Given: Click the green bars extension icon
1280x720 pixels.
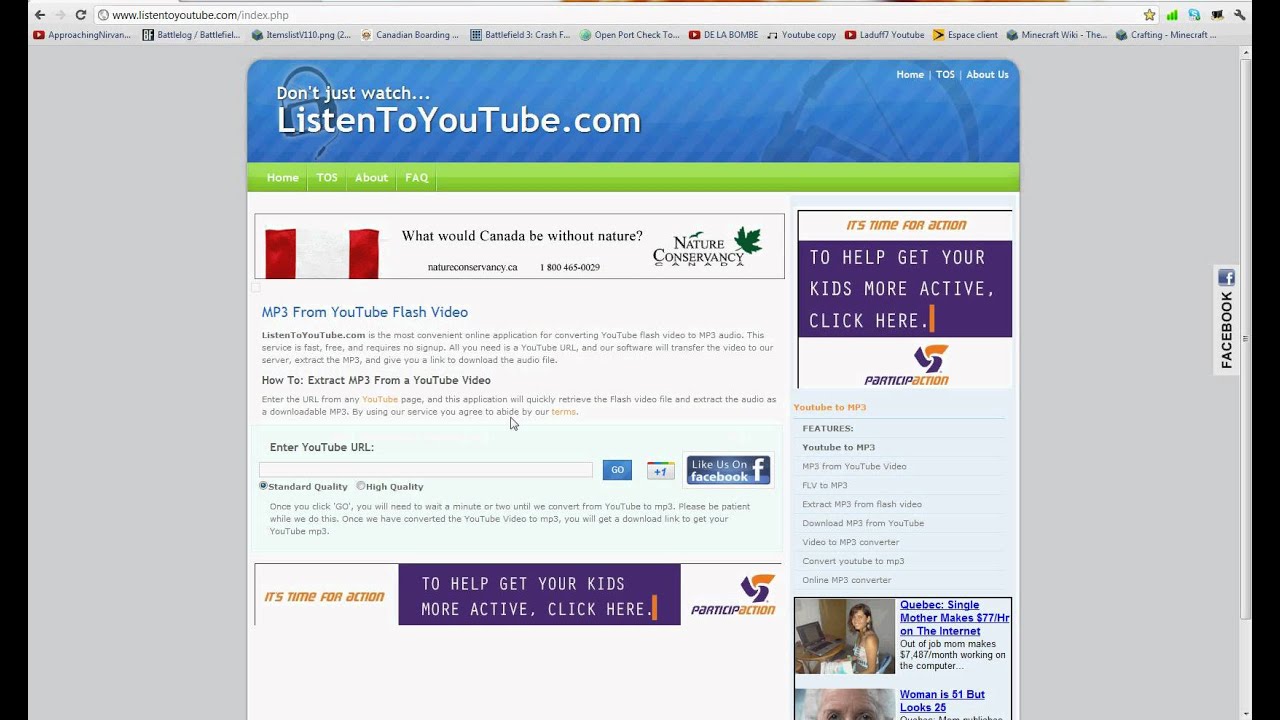Looking at the screenshot, I should [x=1172, y=15].
